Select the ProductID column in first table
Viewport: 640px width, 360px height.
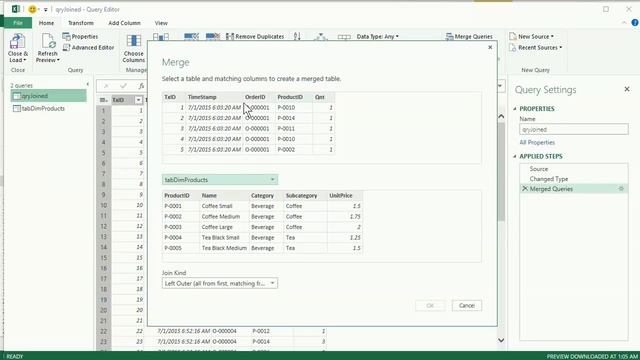pos(293,97)
